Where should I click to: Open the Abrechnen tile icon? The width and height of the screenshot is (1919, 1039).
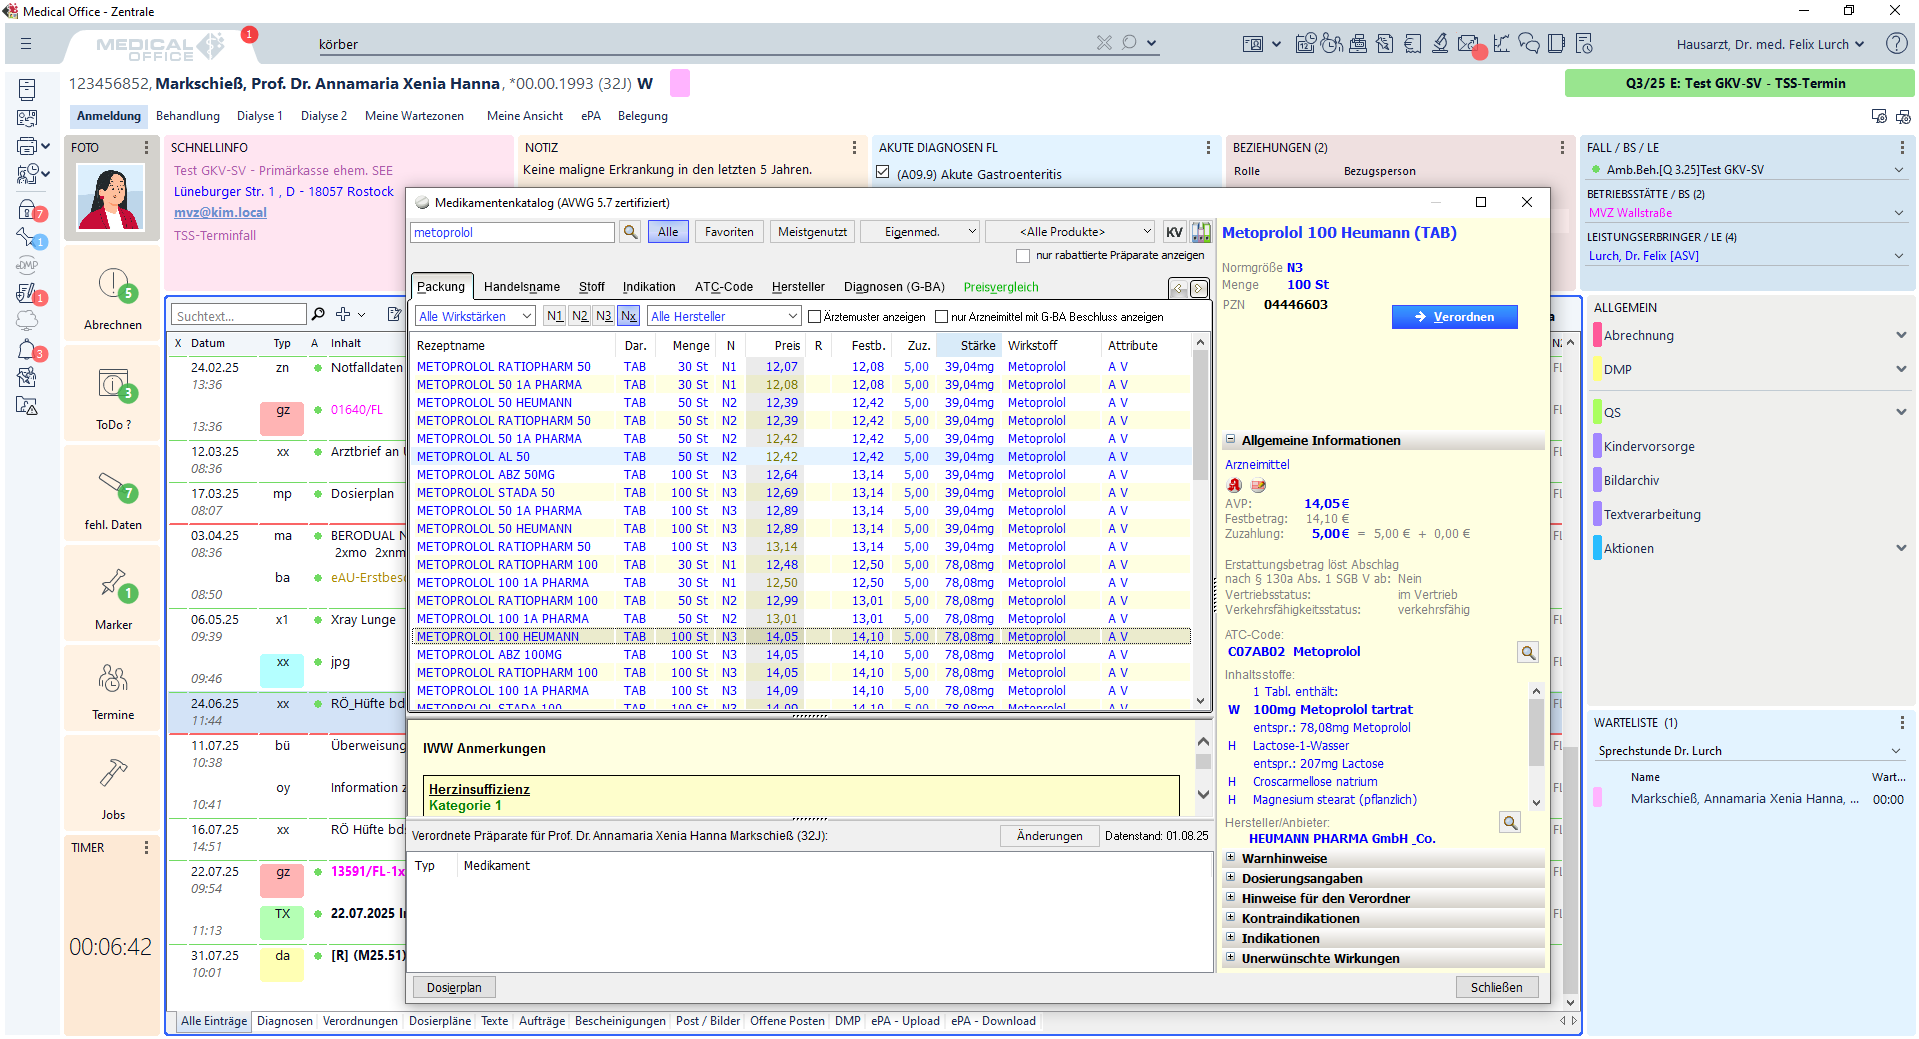point(113,285)
